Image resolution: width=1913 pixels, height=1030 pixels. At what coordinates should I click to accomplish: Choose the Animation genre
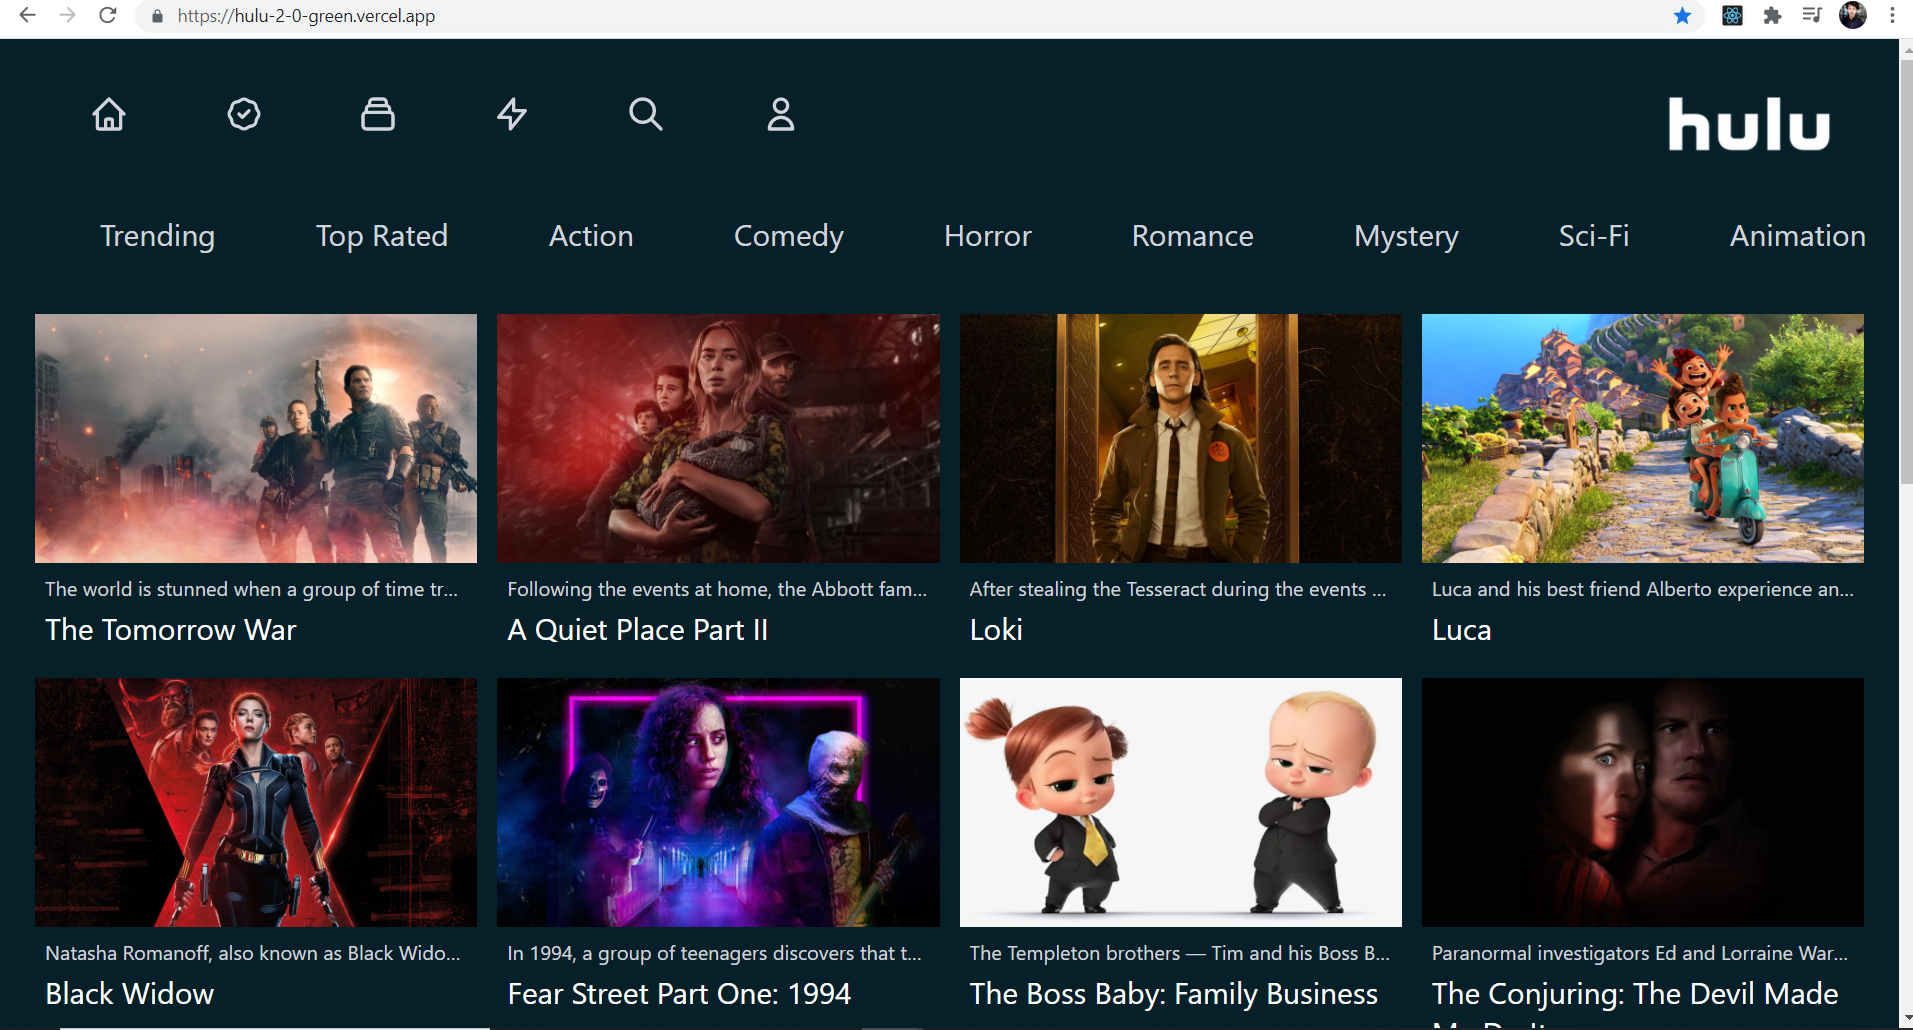click(1797, 236)
